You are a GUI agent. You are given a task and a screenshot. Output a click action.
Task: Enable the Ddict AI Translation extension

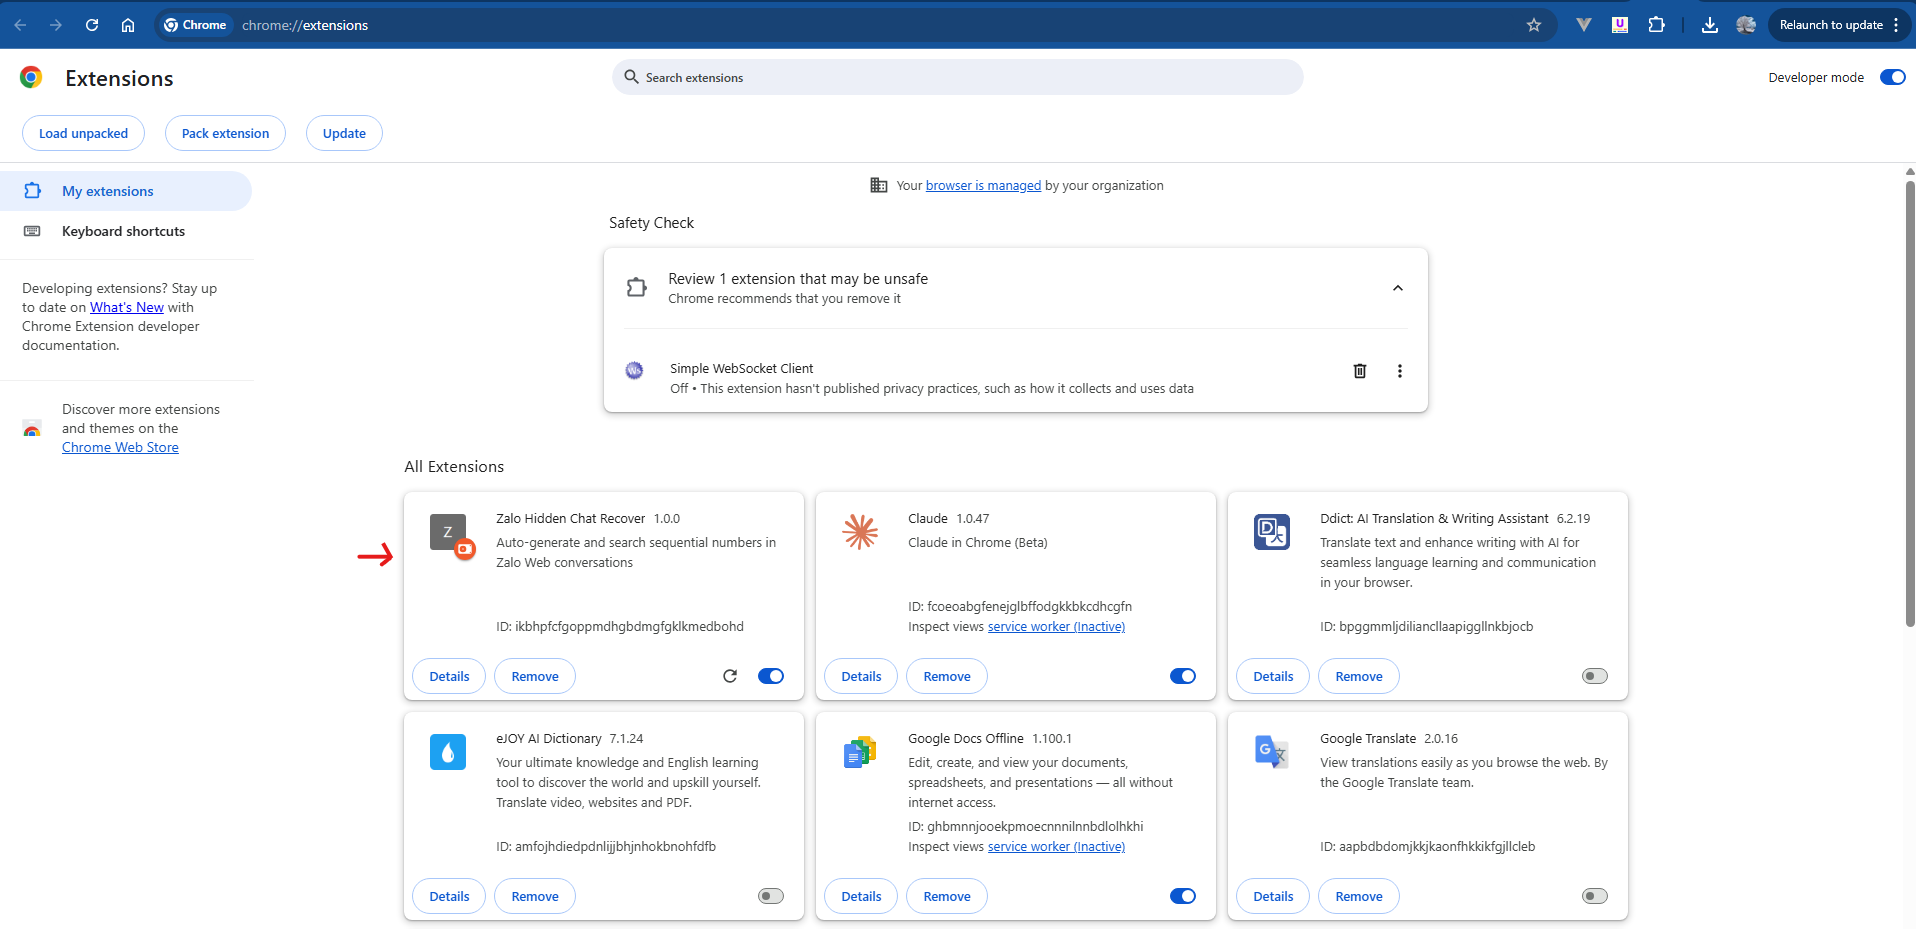[1594, 676]
